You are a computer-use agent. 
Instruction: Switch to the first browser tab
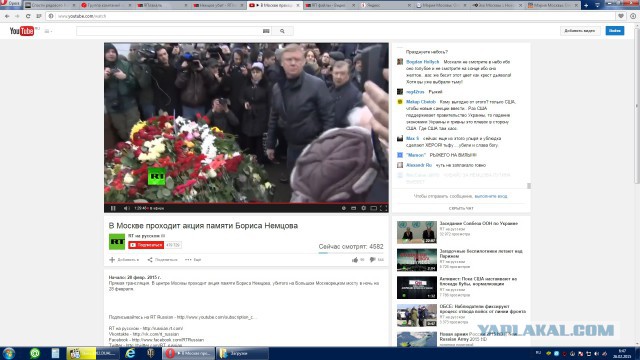click(50, 5)
